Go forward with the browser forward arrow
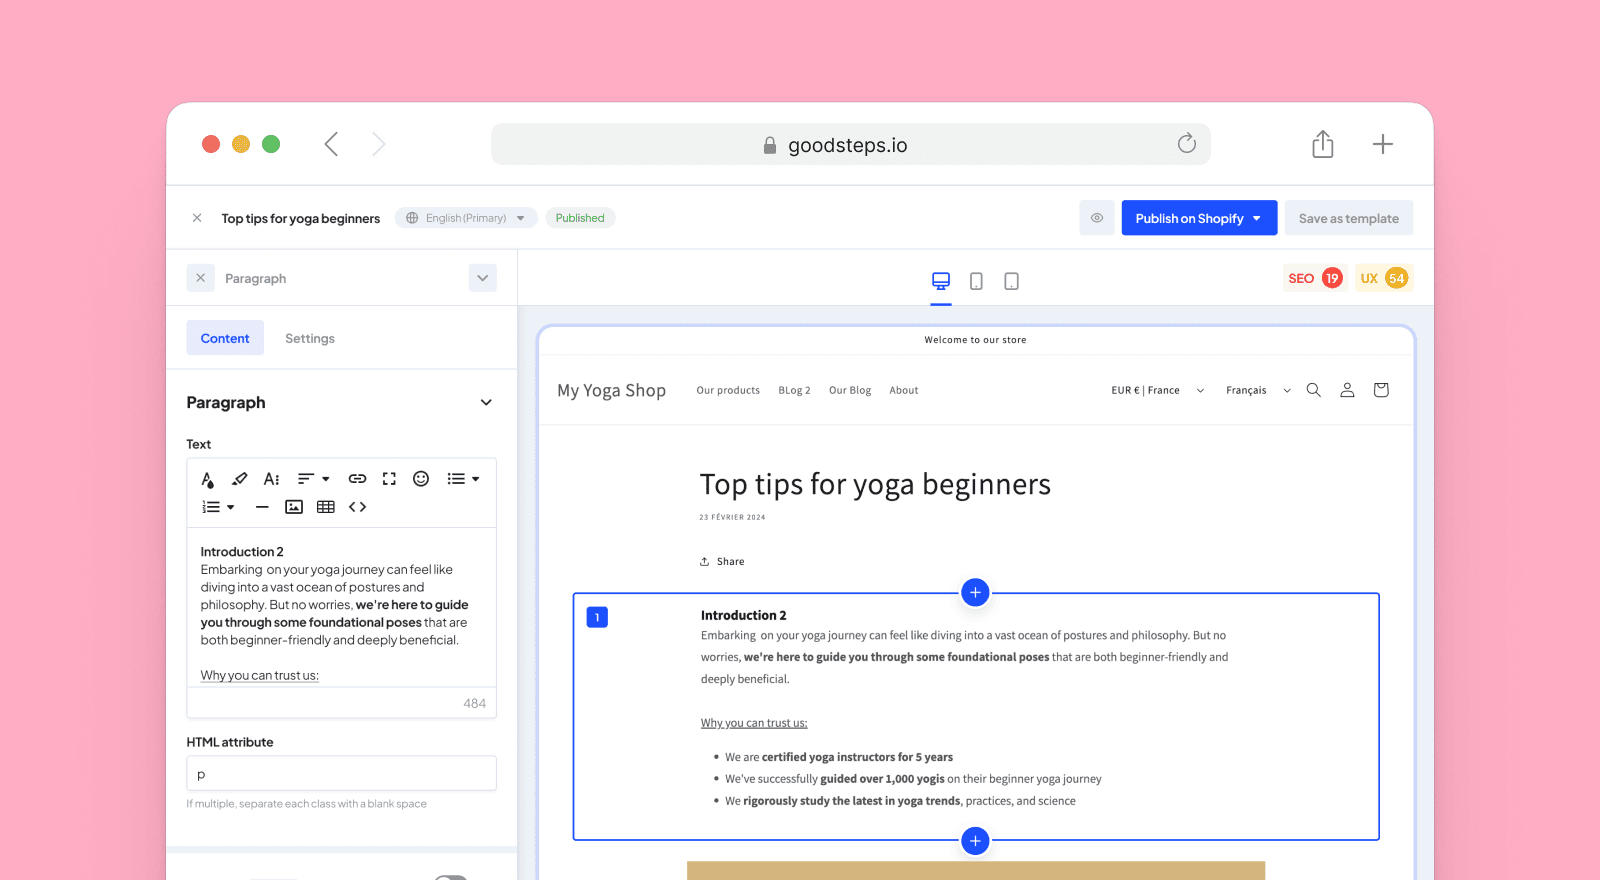The image size is (1600, 880). coord(378,144)
